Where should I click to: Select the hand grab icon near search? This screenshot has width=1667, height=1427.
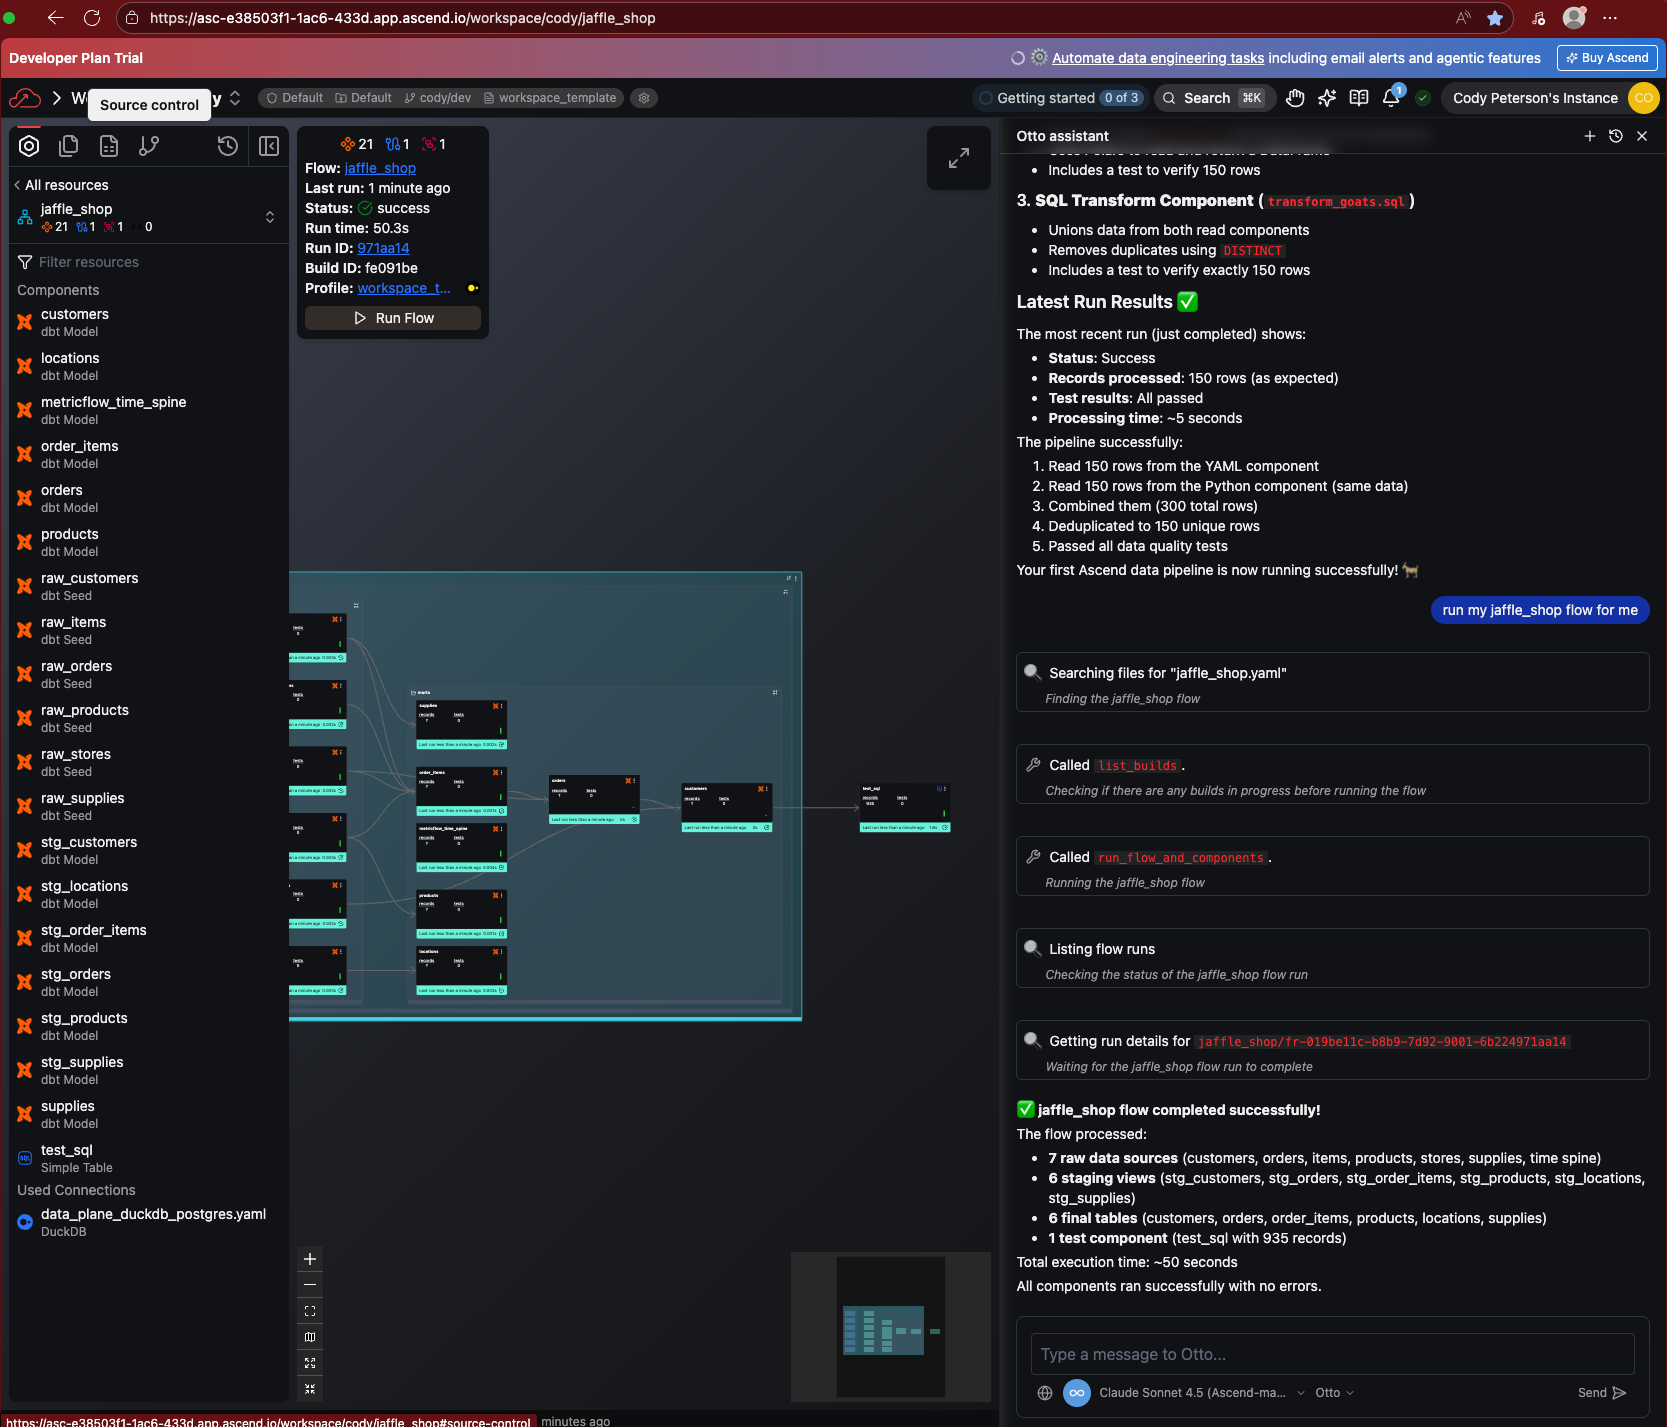pyautogui.click(x=1294, y=97)
